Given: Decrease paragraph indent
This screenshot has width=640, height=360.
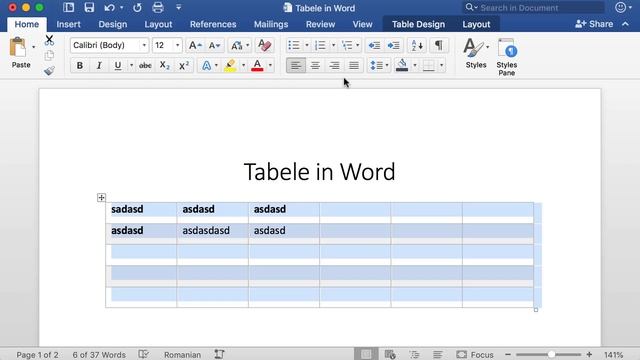Looking at the screenshot, I should [x=374, y=45].
